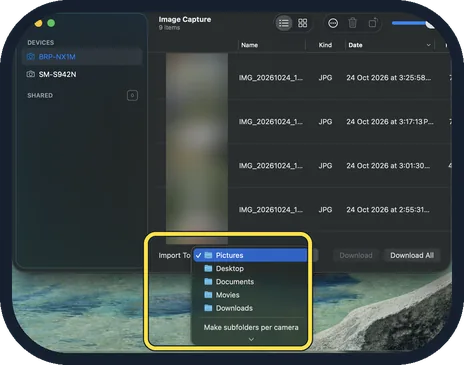The width and height of the screenshot is (464, 365).
Task: Click camera icon next to SM-S942N
Action: (x=31, y=74)
